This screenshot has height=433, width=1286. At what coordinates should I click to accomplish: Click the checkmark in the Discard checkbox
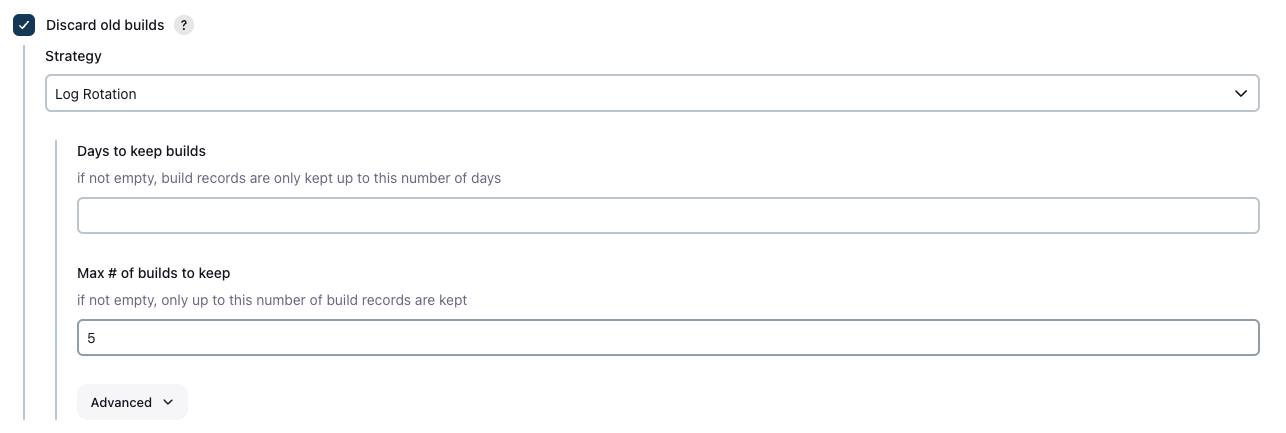(x=24, y=25)
